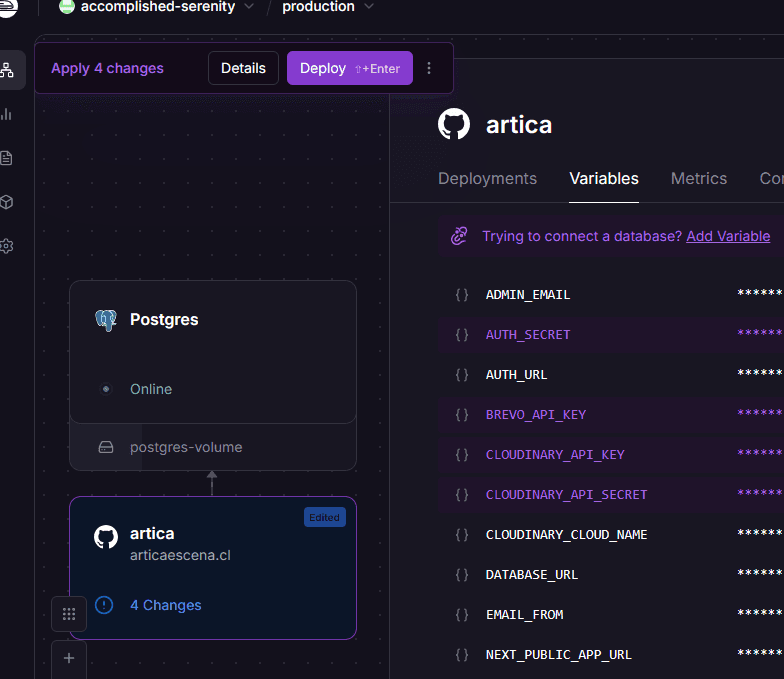Expand the accomplished-serenity project dropdown

click(249, 6)
